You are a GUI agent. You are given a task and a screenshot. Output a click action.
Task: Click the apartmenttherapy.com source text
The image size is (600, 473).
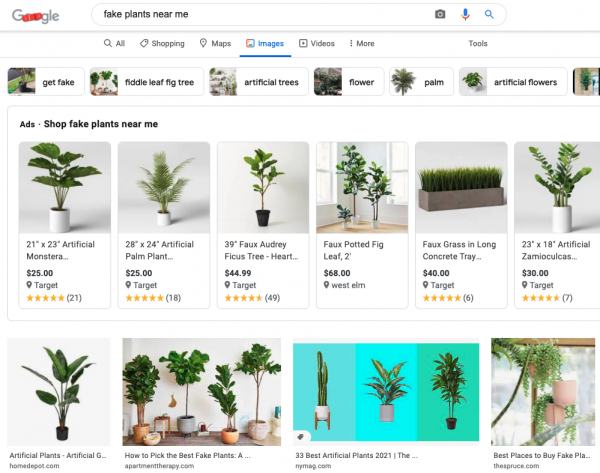click(159, 466)
